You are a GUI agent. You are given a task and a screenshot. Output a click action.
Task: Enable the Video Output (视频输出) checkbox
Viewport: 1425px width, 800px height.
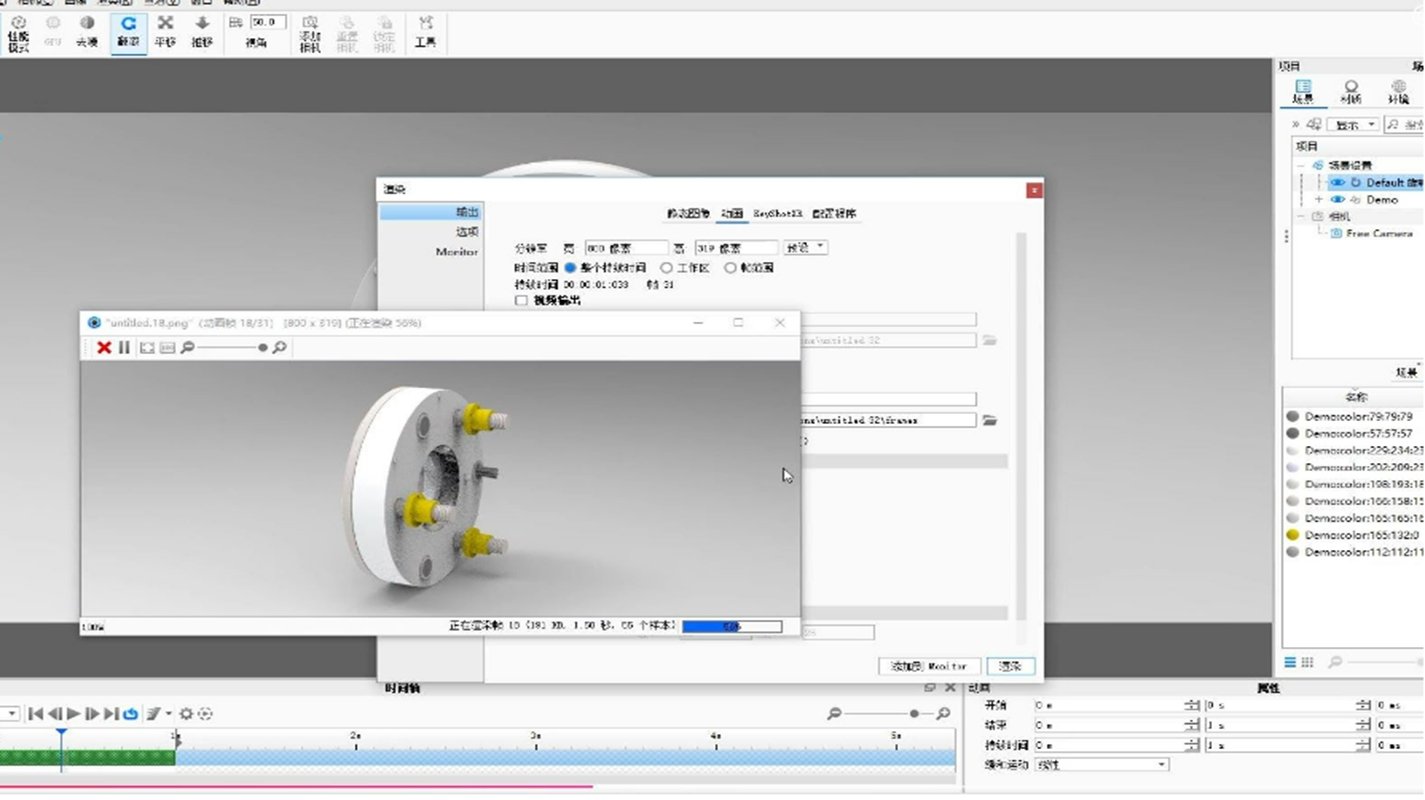click(x=521, y=300)
